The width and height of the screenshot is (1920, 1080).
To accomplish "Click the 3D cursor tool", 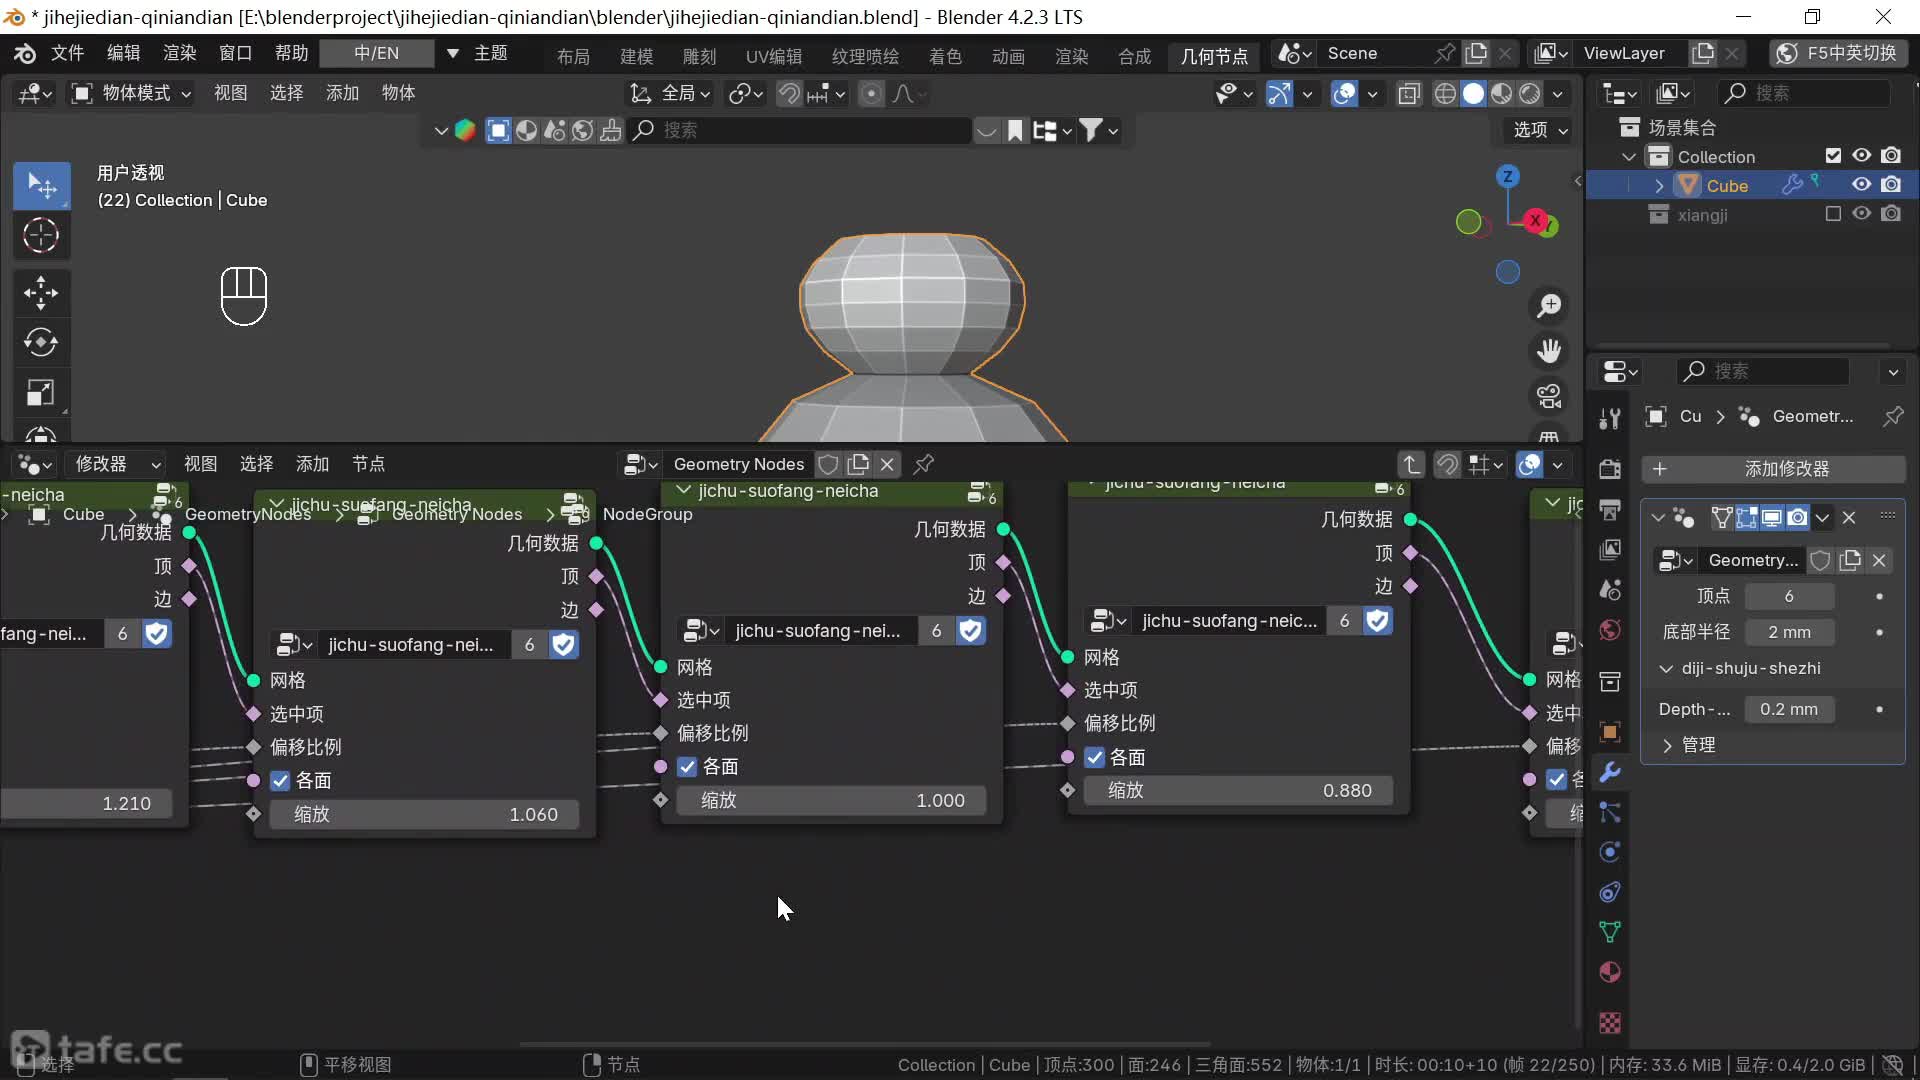I will (x=41, y=236).
